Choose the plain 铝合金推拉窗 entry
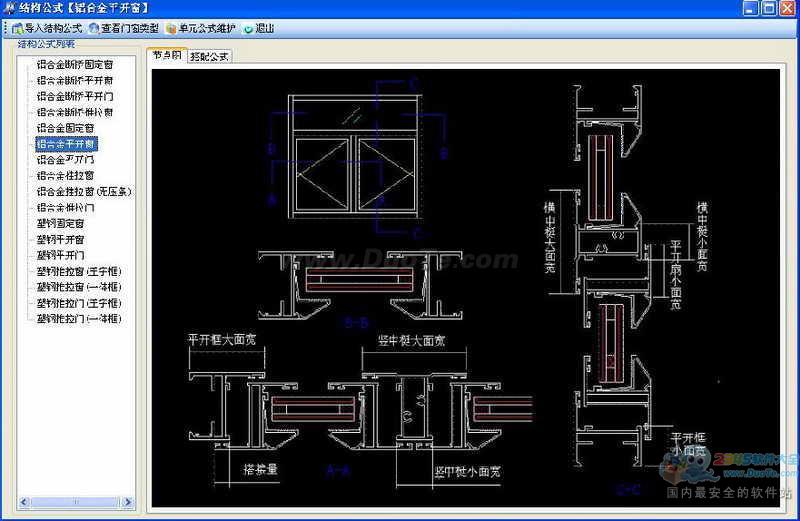 click(65, 176)
